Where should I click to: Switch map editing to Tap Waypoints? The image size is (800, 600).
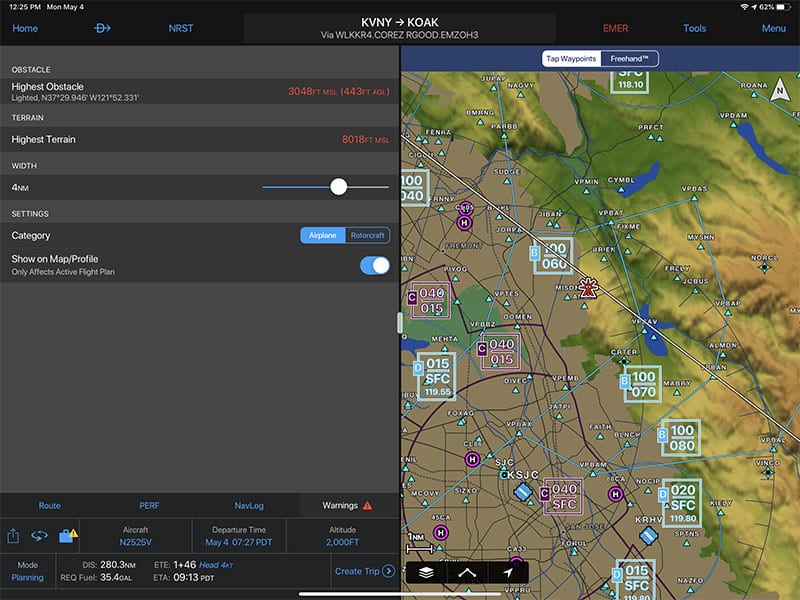[x=571, y=59]
